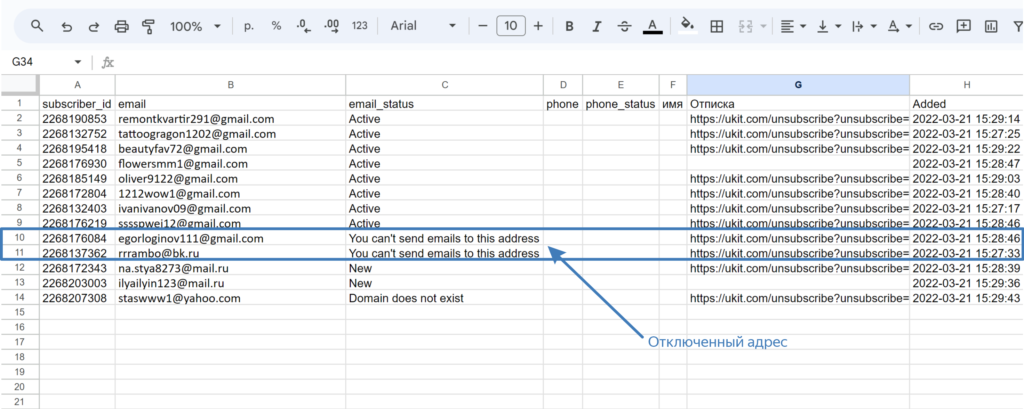1024x409 pixels.
Task: Select New status for na.stya8273@mail.ru
Action: click(445, 268)
